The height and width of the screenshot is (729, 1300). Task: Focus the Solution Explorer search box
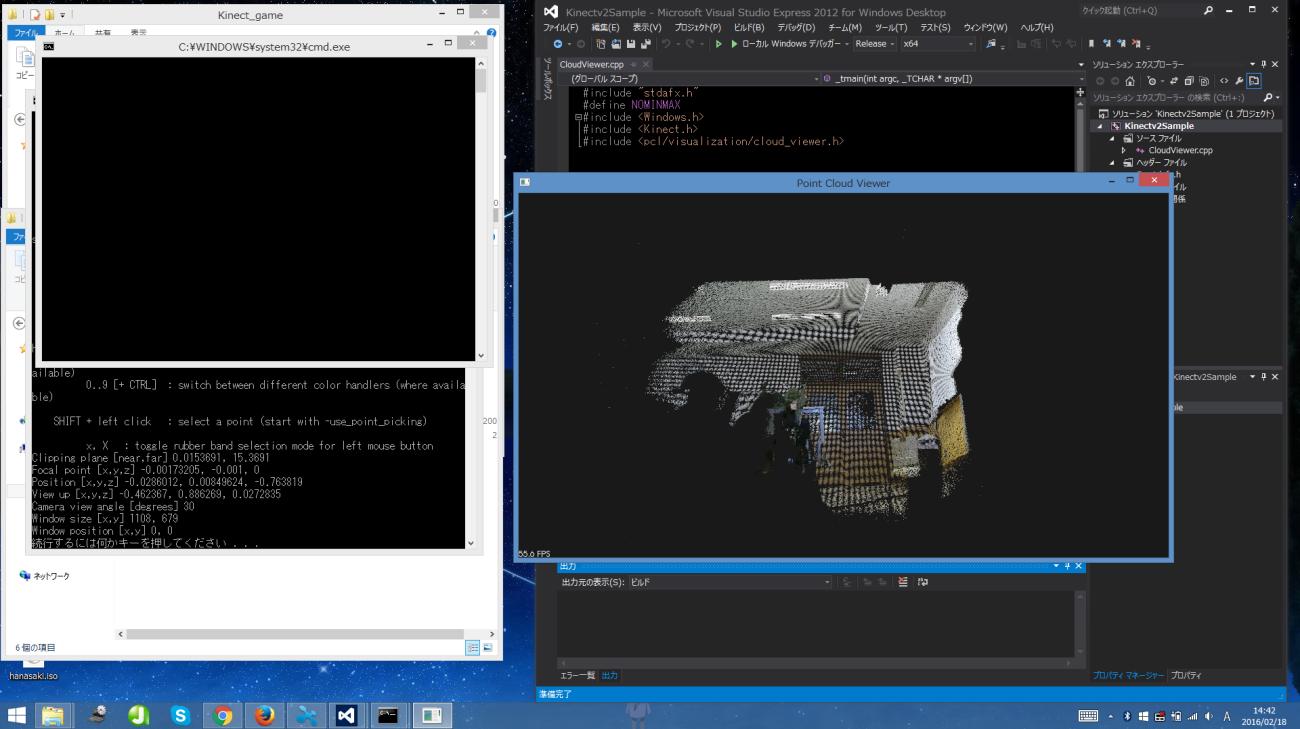1178,97
